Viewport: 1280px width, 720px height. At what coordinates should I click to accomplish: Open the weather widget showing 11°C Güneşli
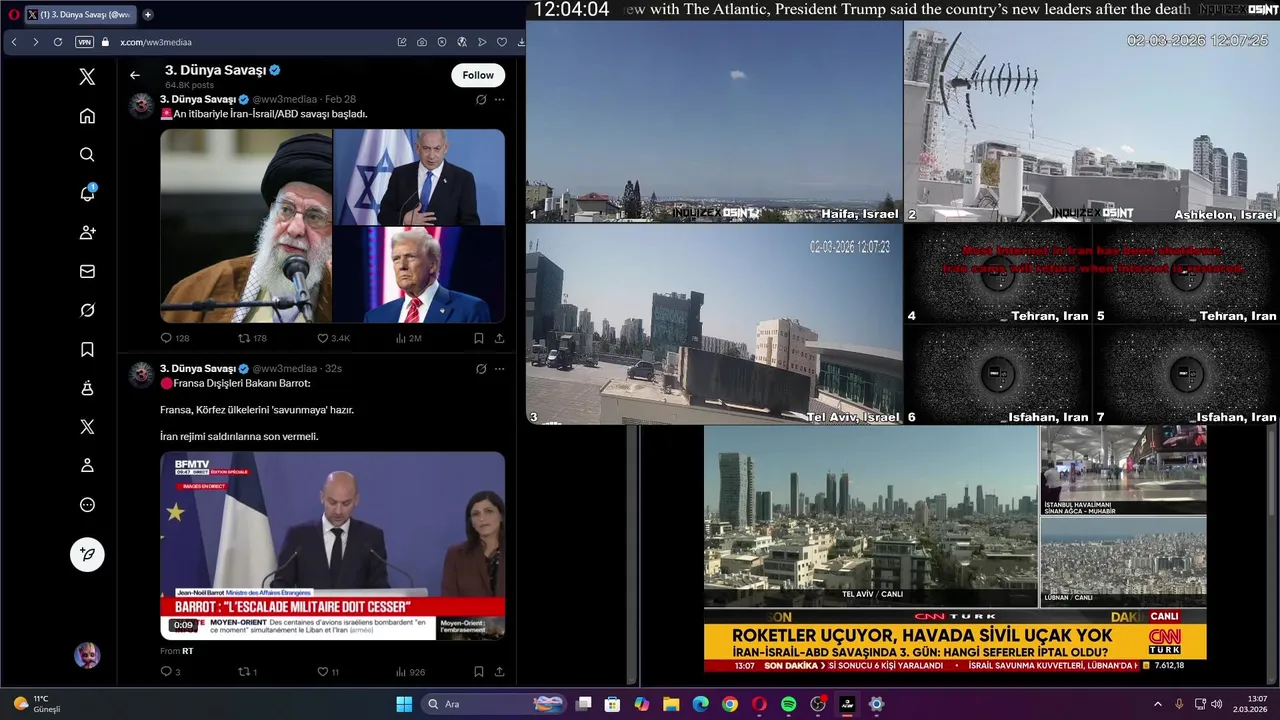pyautogui.click(x=37, y=704)
